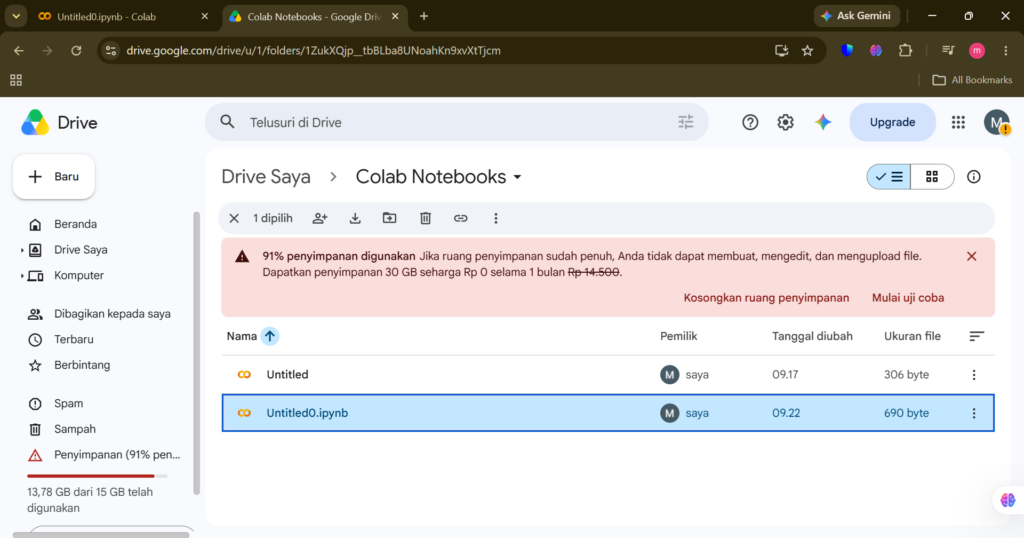Open sort options icon beside Ukuran file

click(976, 336)
